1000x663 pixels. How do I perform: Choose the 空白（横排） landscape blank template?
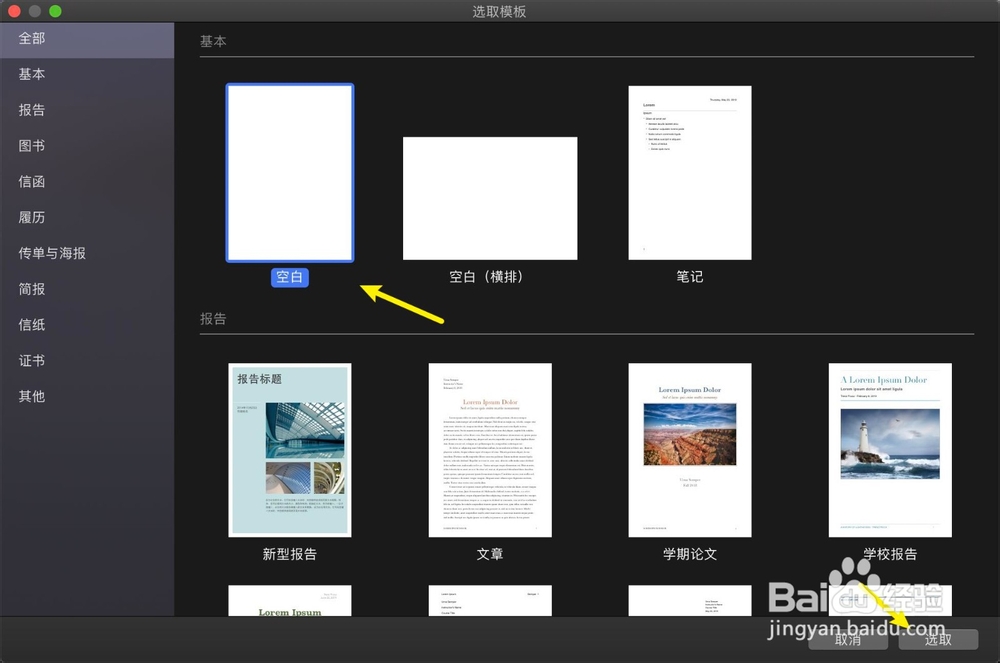[489, 197]
